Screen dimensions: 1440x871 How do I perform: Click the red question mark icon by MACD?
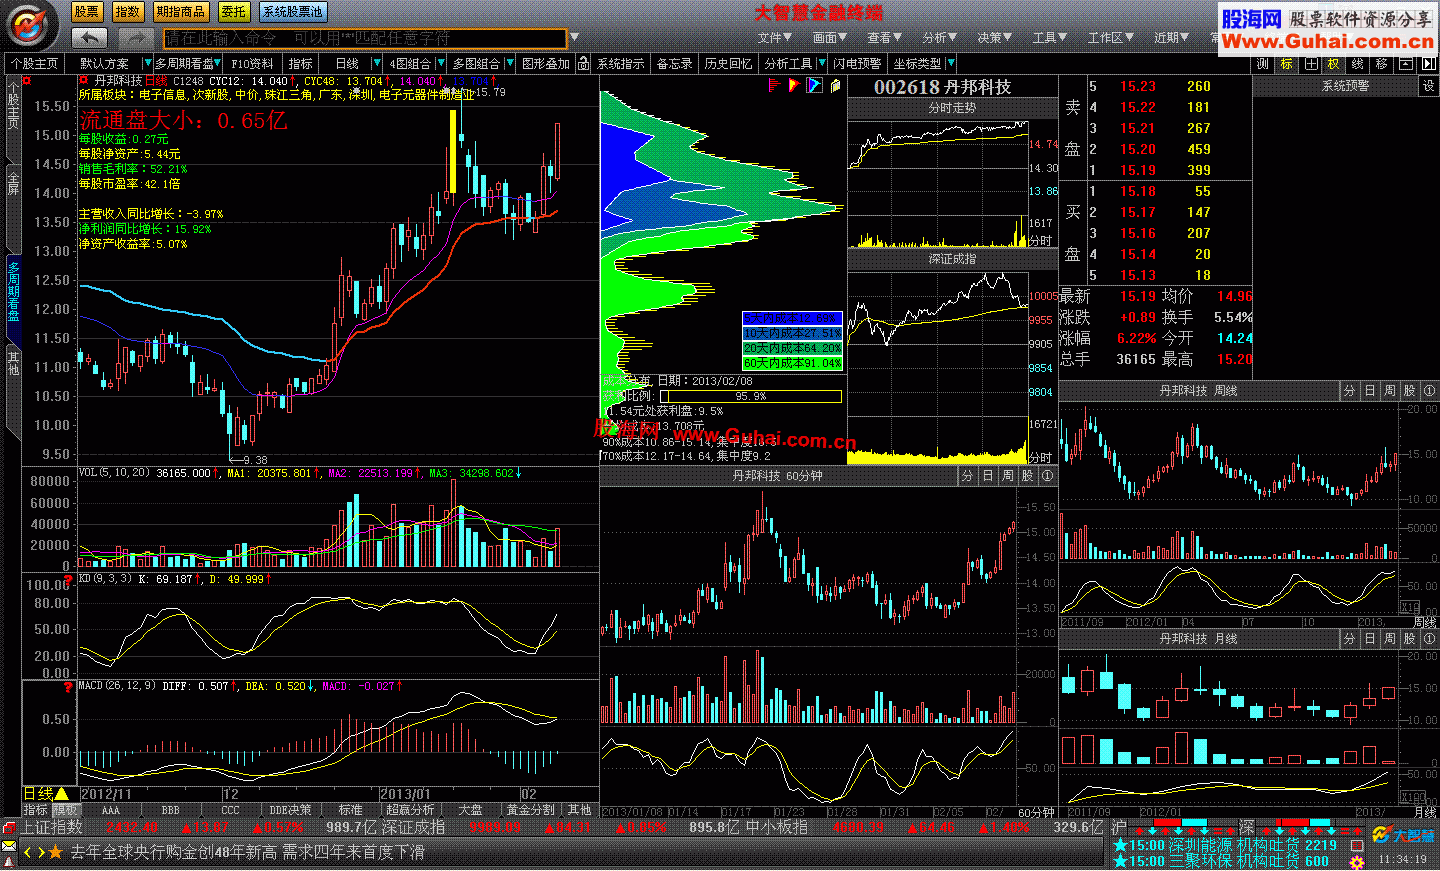pyautogui.click(x=68, y=687)
